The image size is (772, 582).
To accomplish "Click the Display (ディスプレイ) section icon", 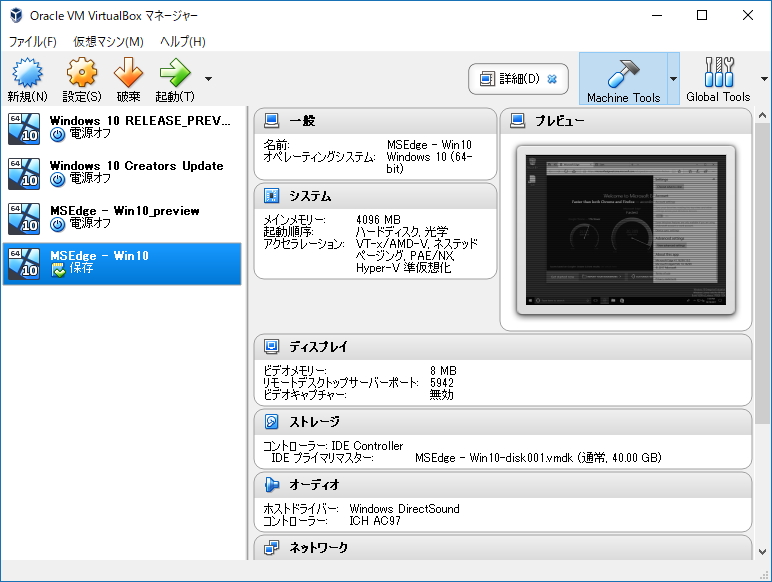I will pos(271,346).
